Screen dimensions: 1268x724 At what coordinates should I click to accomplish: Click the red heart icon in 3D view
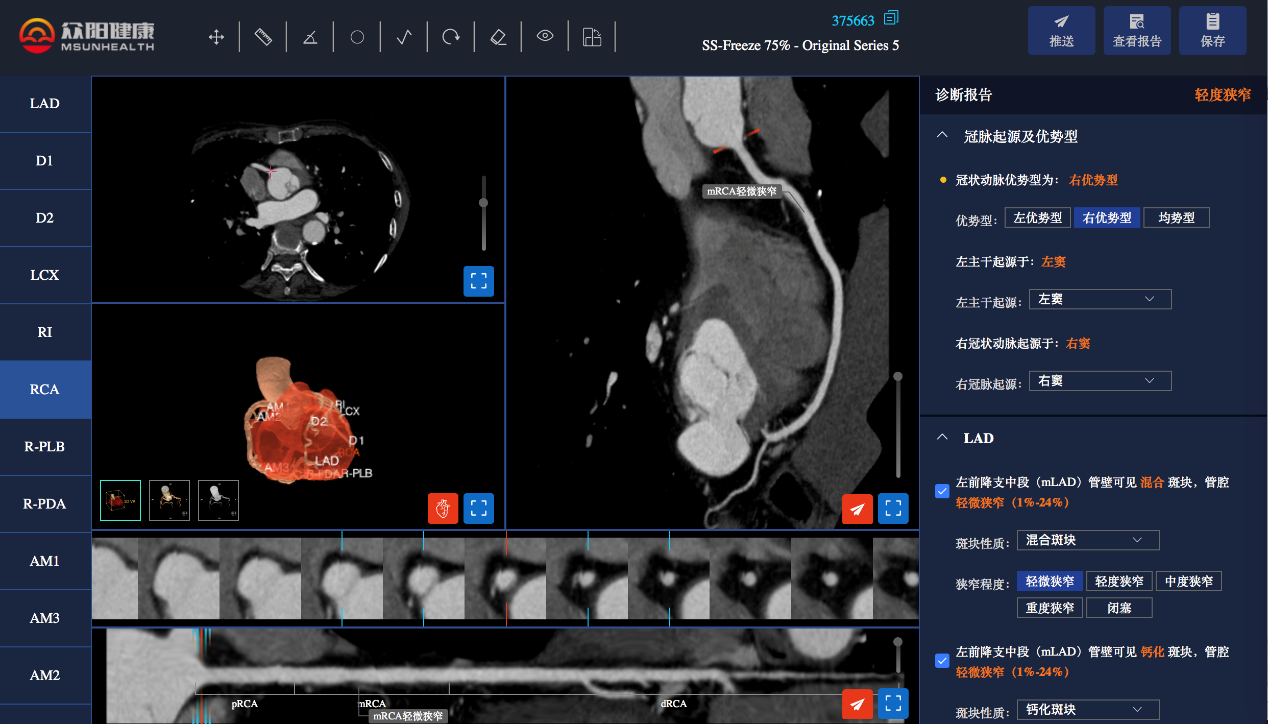tap(443, 508)
